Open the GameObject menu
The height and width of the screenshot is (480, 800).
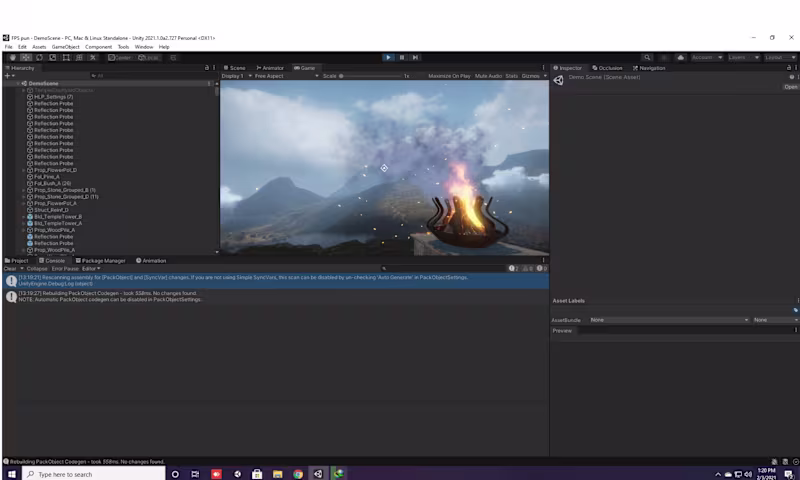coord(65,47)
